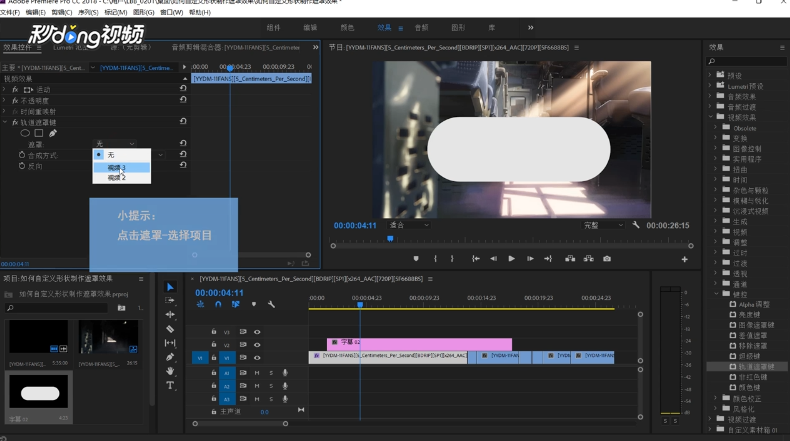The height and width of the screenshot is (441, 790).
Task: Select the Pen tool in tools panel
Action: coord(170,357)
